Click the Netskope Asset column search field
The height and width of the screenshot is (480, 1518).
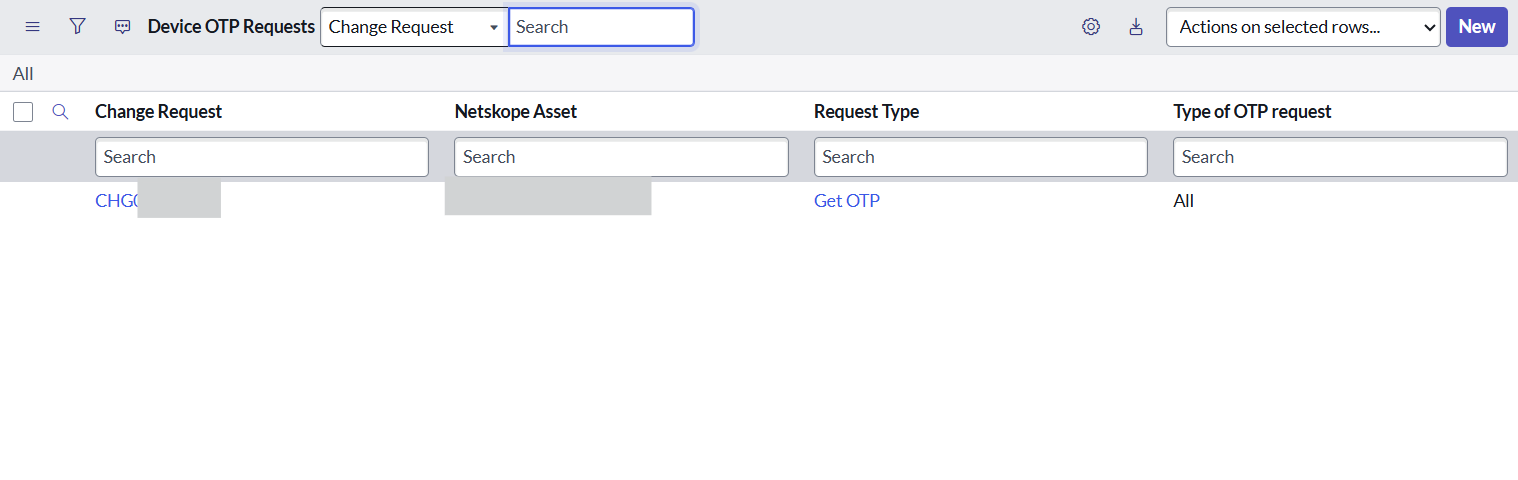(621, 157)
